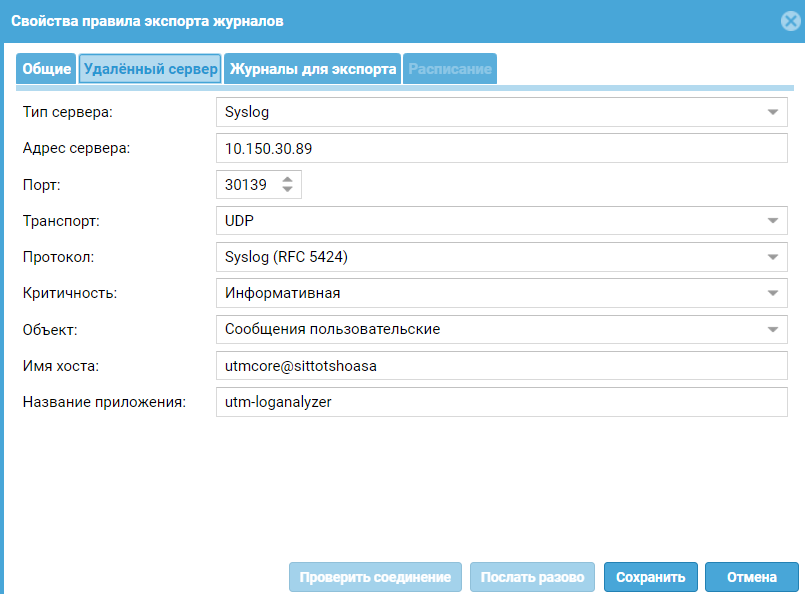
Task: Click the Имя хоста text field
Action: coord(500,366)
